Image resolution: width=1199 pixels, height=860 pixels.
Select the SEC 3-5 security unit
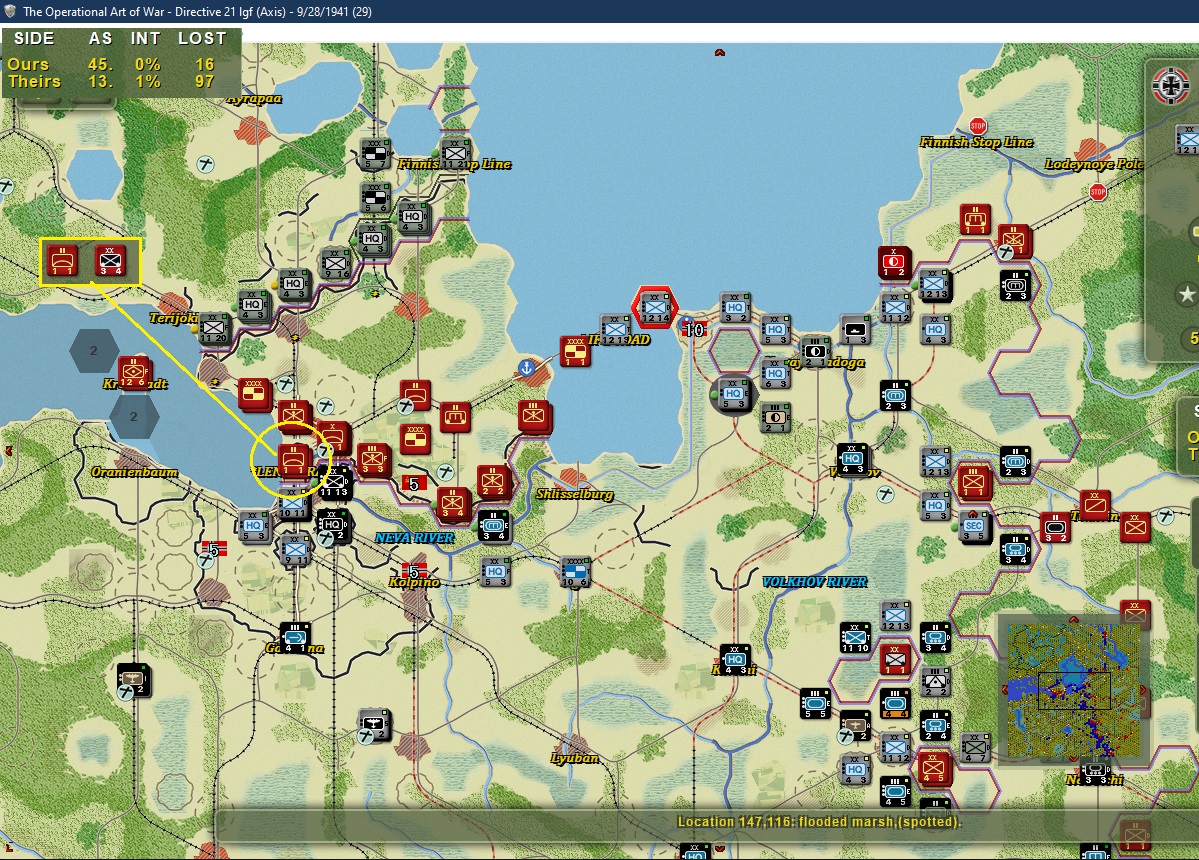pos(974,527)
